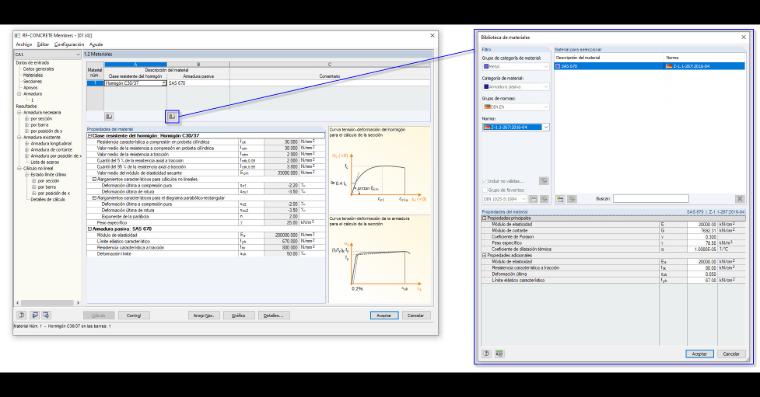Click first favorites icon next to DIN 1025-5 dropdown
This screenshot has height=397, width=760.
click(533, 199)
